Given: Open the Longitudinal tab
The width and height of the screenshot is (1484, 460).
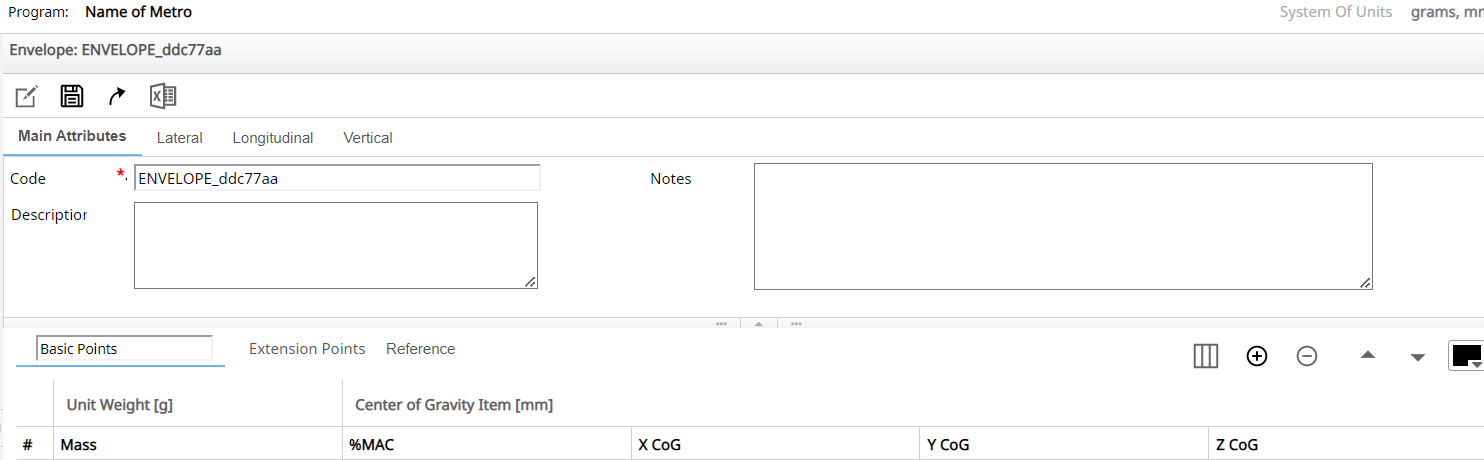Looking at the screenshot, I should coord(273,138).
